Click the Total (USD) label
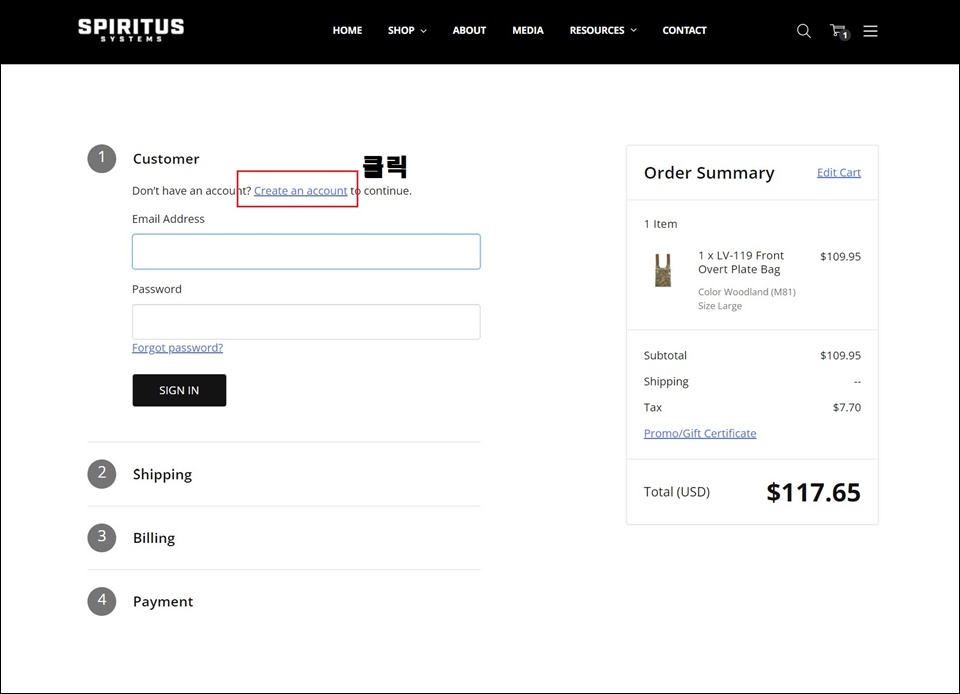 [677, 492]
